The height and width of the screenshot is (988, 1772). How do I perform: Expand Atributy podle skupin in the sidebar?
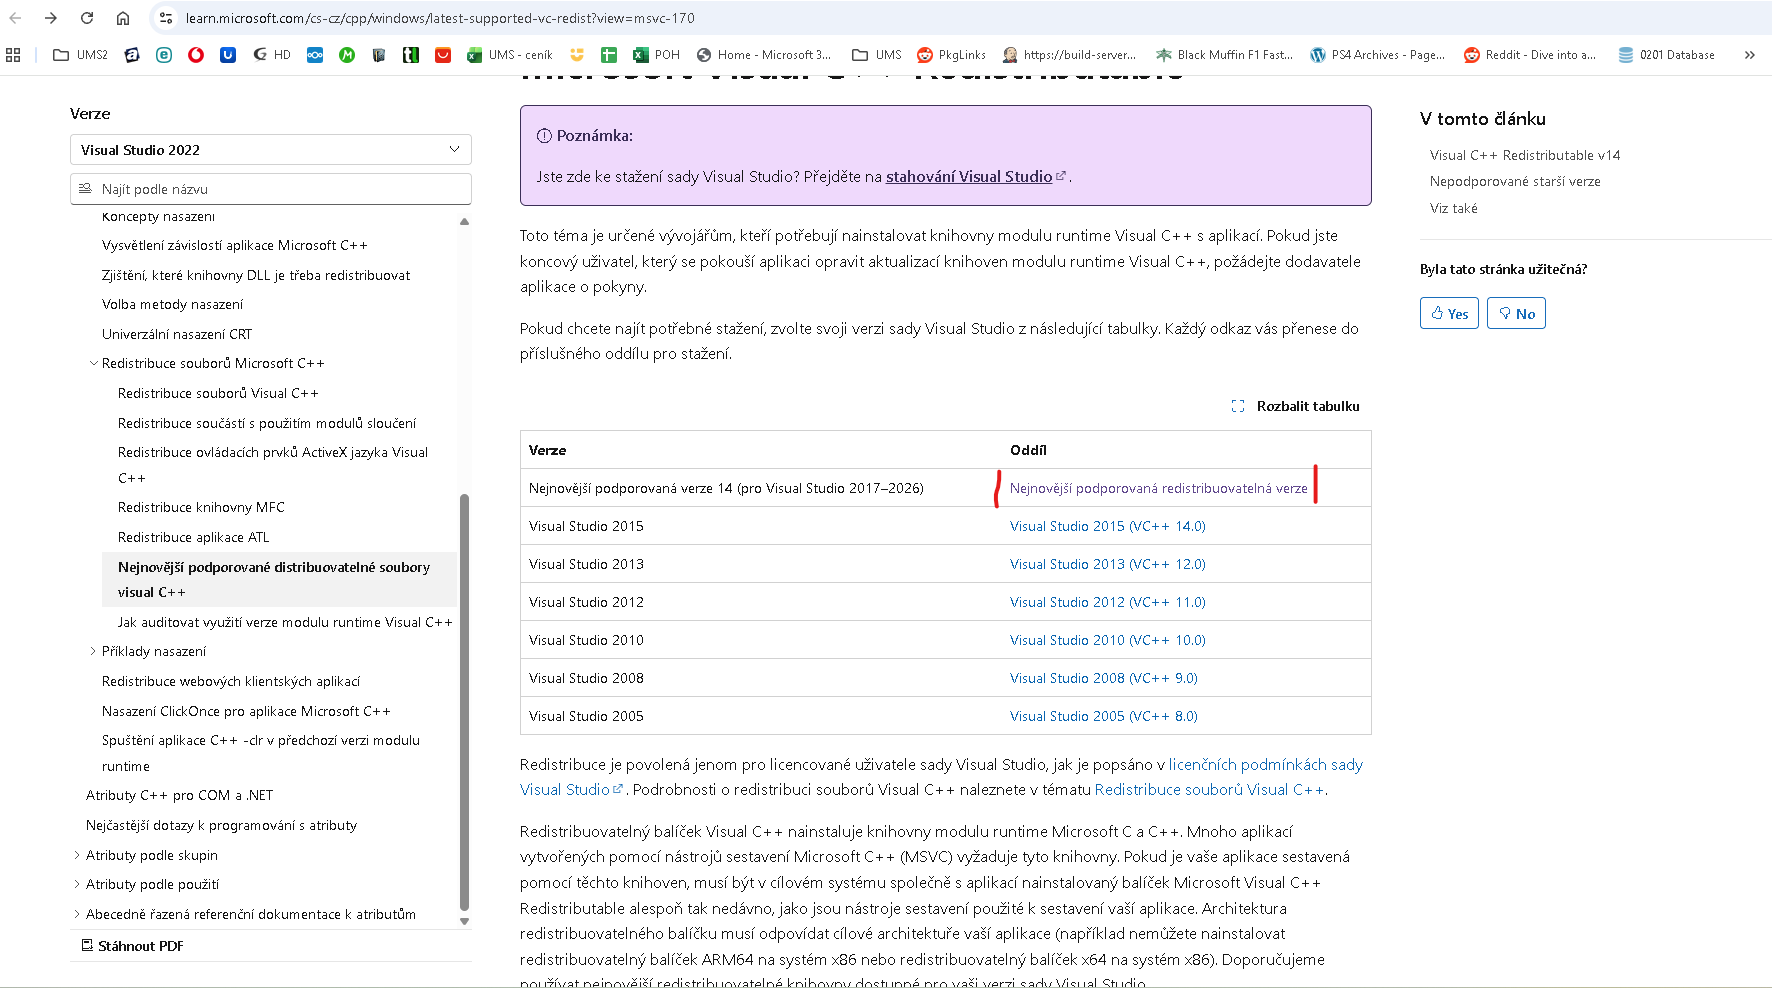[x=78, y=855]
